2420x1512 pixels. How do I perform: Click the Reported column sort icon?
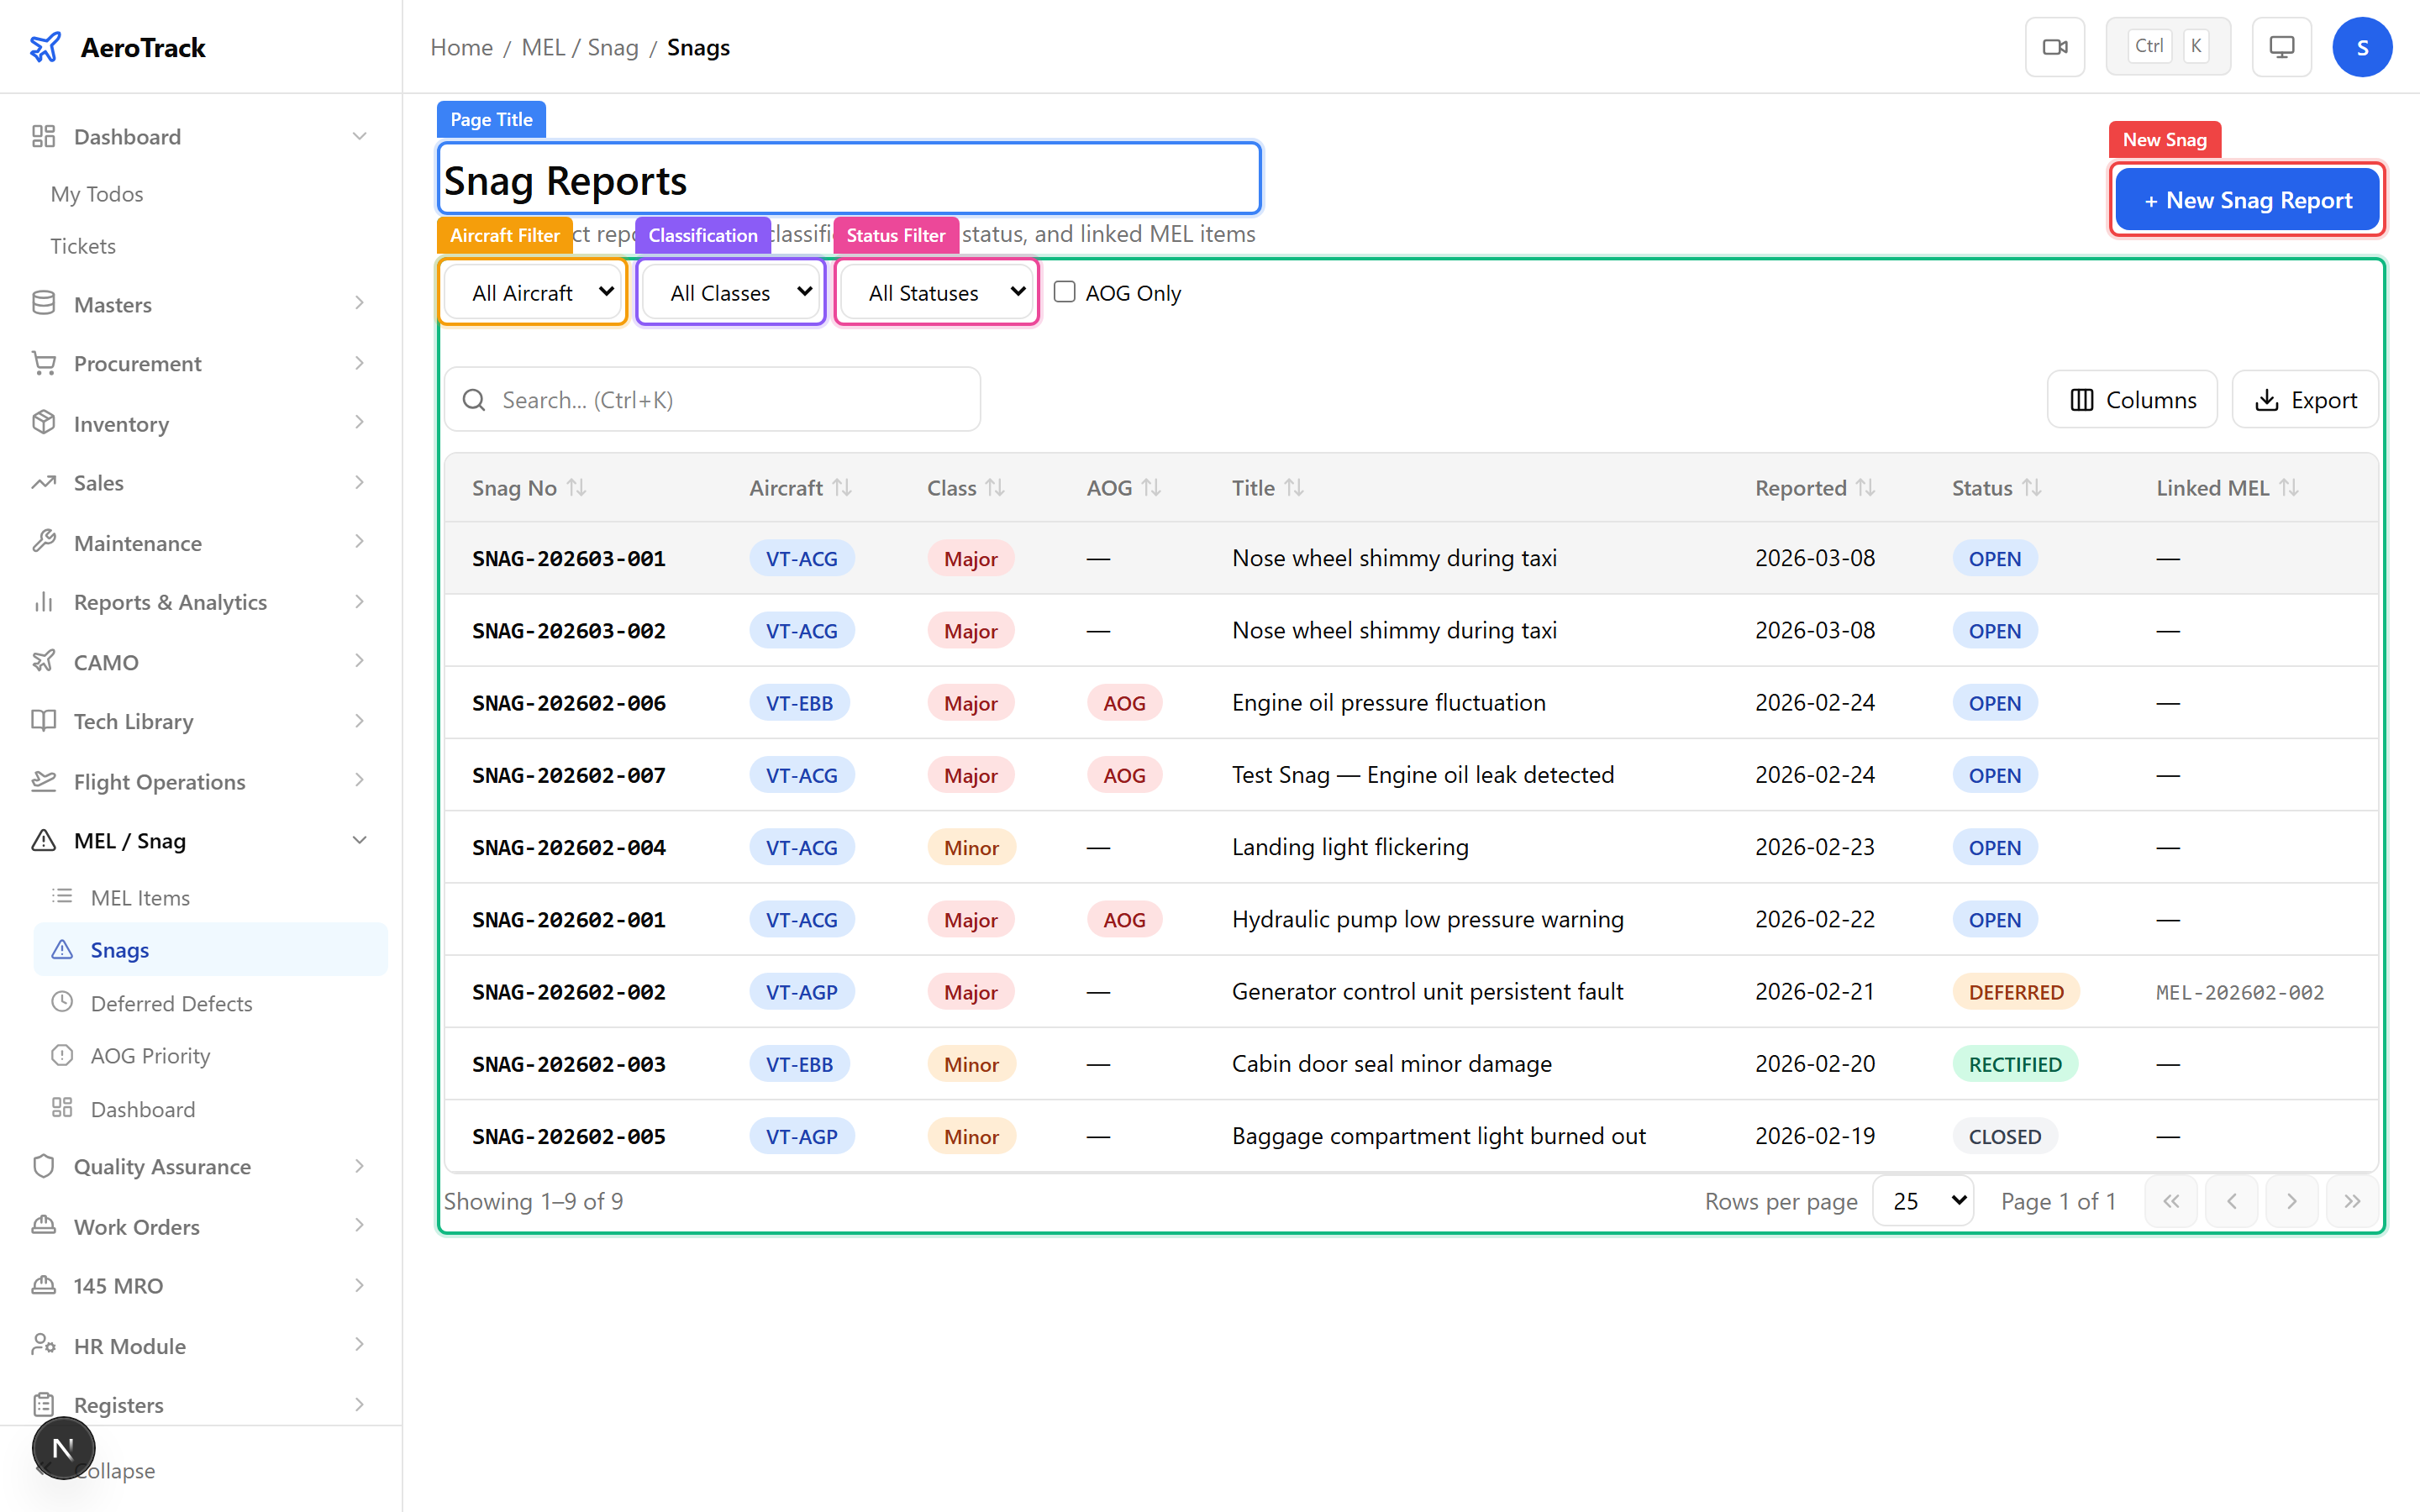coord(1865,488)
